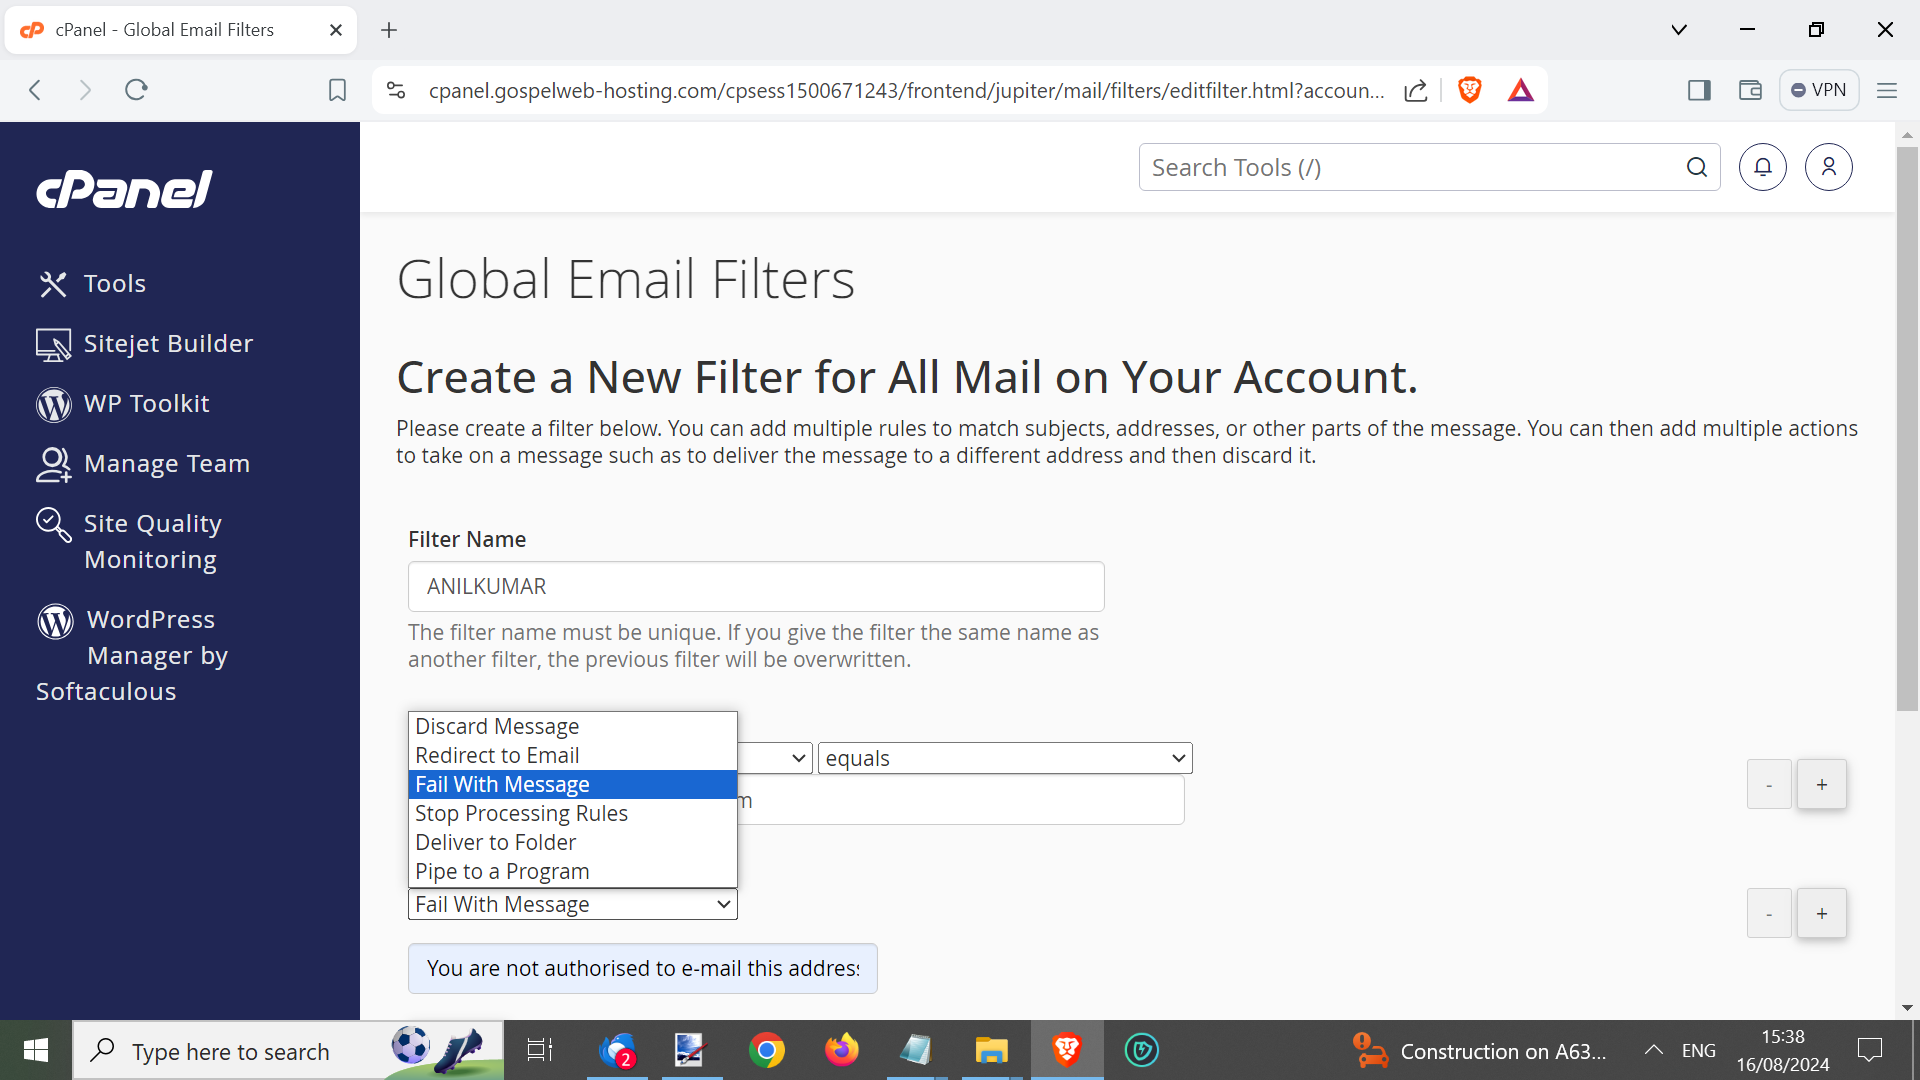Toggle the VPN button

point(1819,90)
